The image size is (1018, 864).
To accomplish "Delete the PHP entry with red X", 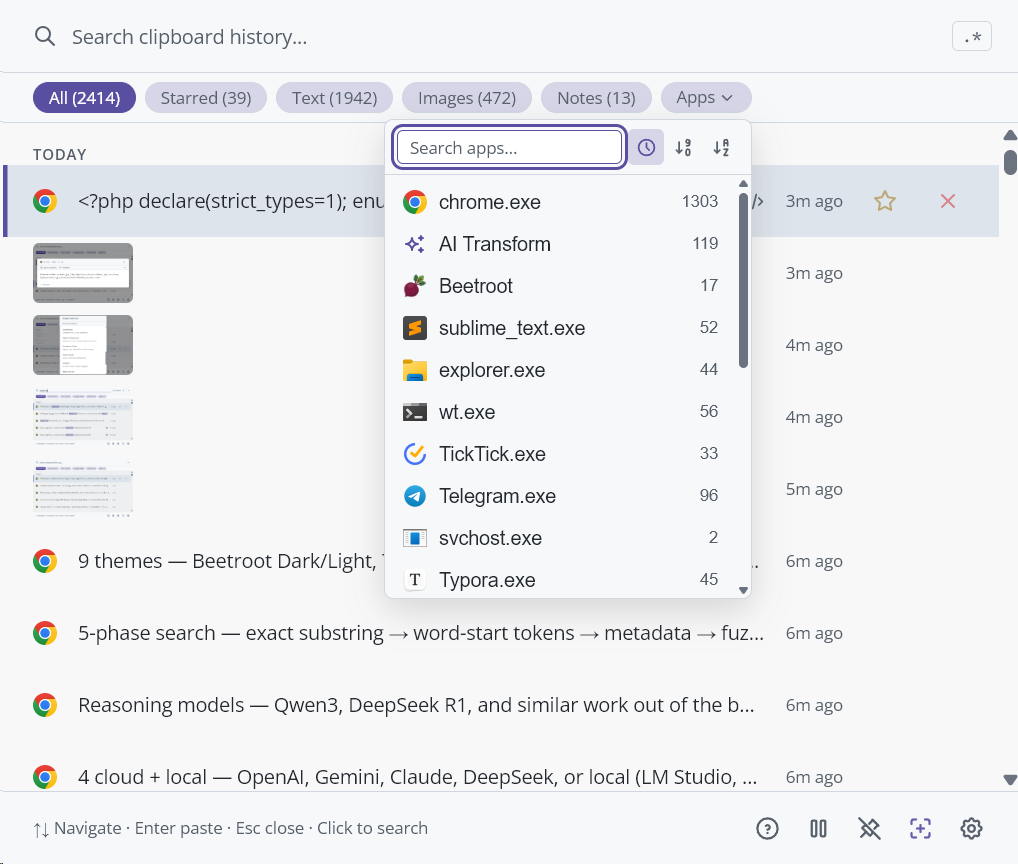I will click(x=948, y=201).
